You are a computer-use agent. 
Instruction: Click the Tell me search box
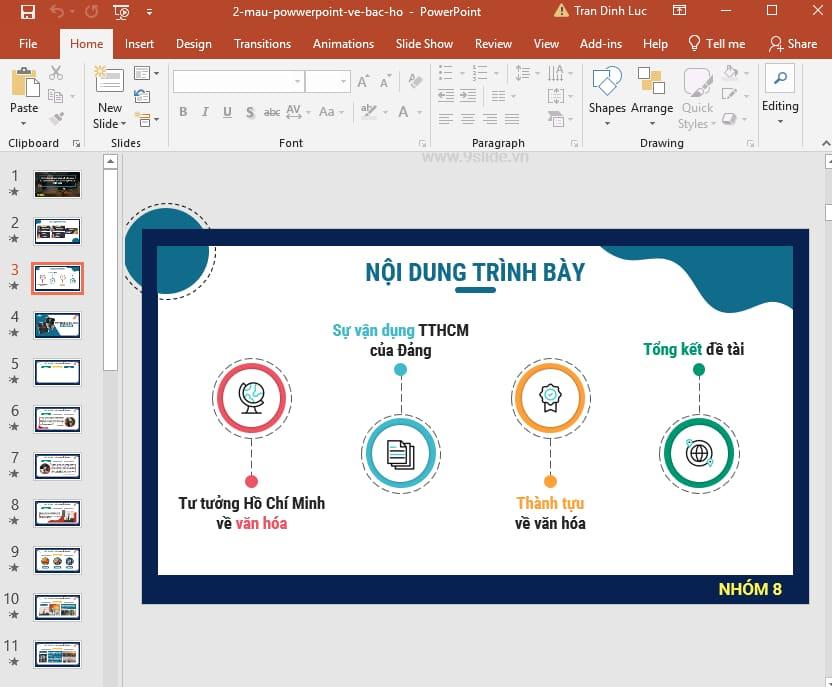point(717,44)
